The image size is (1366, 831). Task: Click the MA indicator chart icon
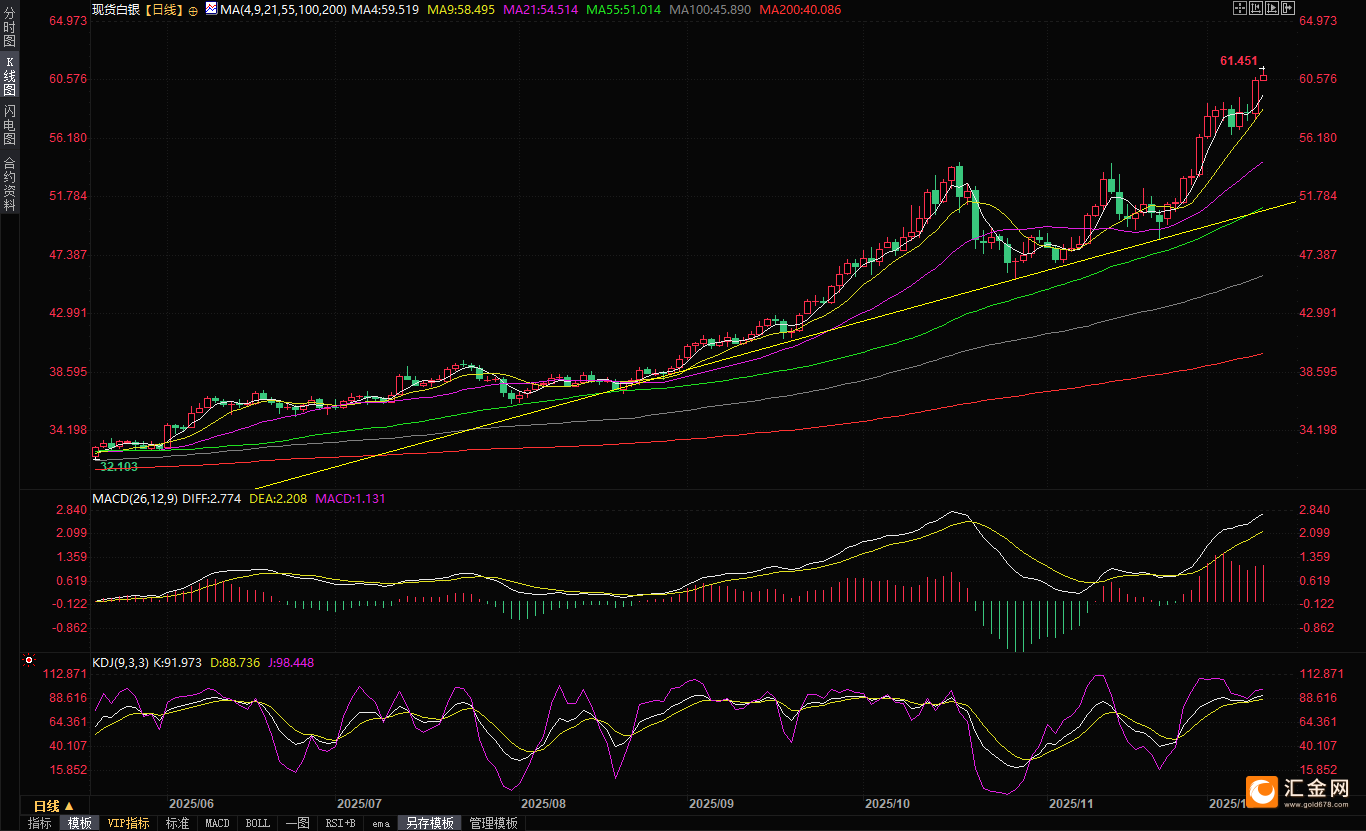click(211, 8)
